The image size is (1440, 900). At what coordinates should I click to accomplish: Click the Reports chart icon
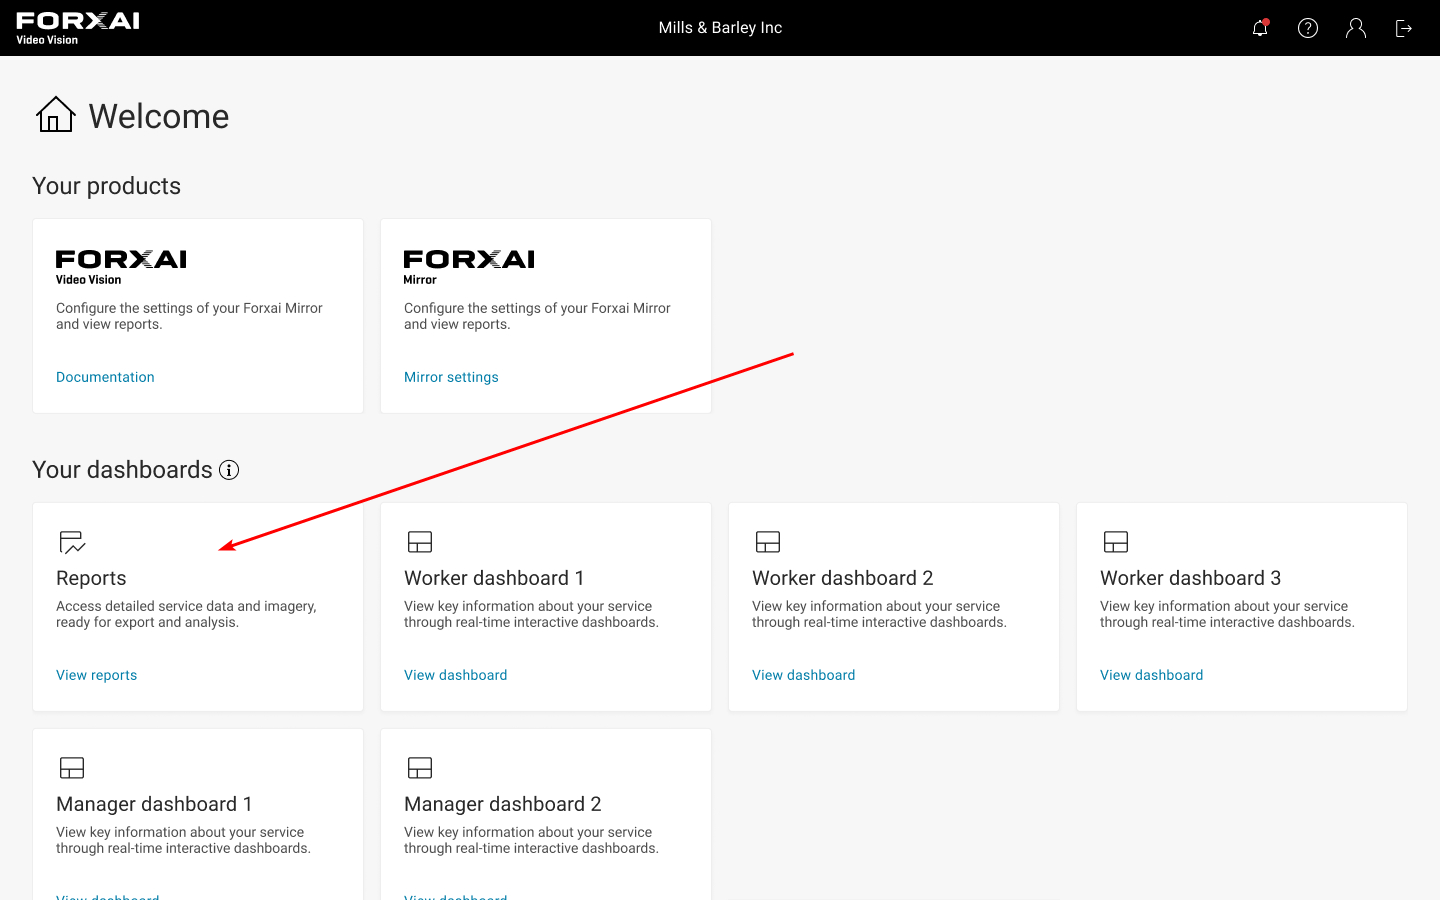tap(72, 542)
